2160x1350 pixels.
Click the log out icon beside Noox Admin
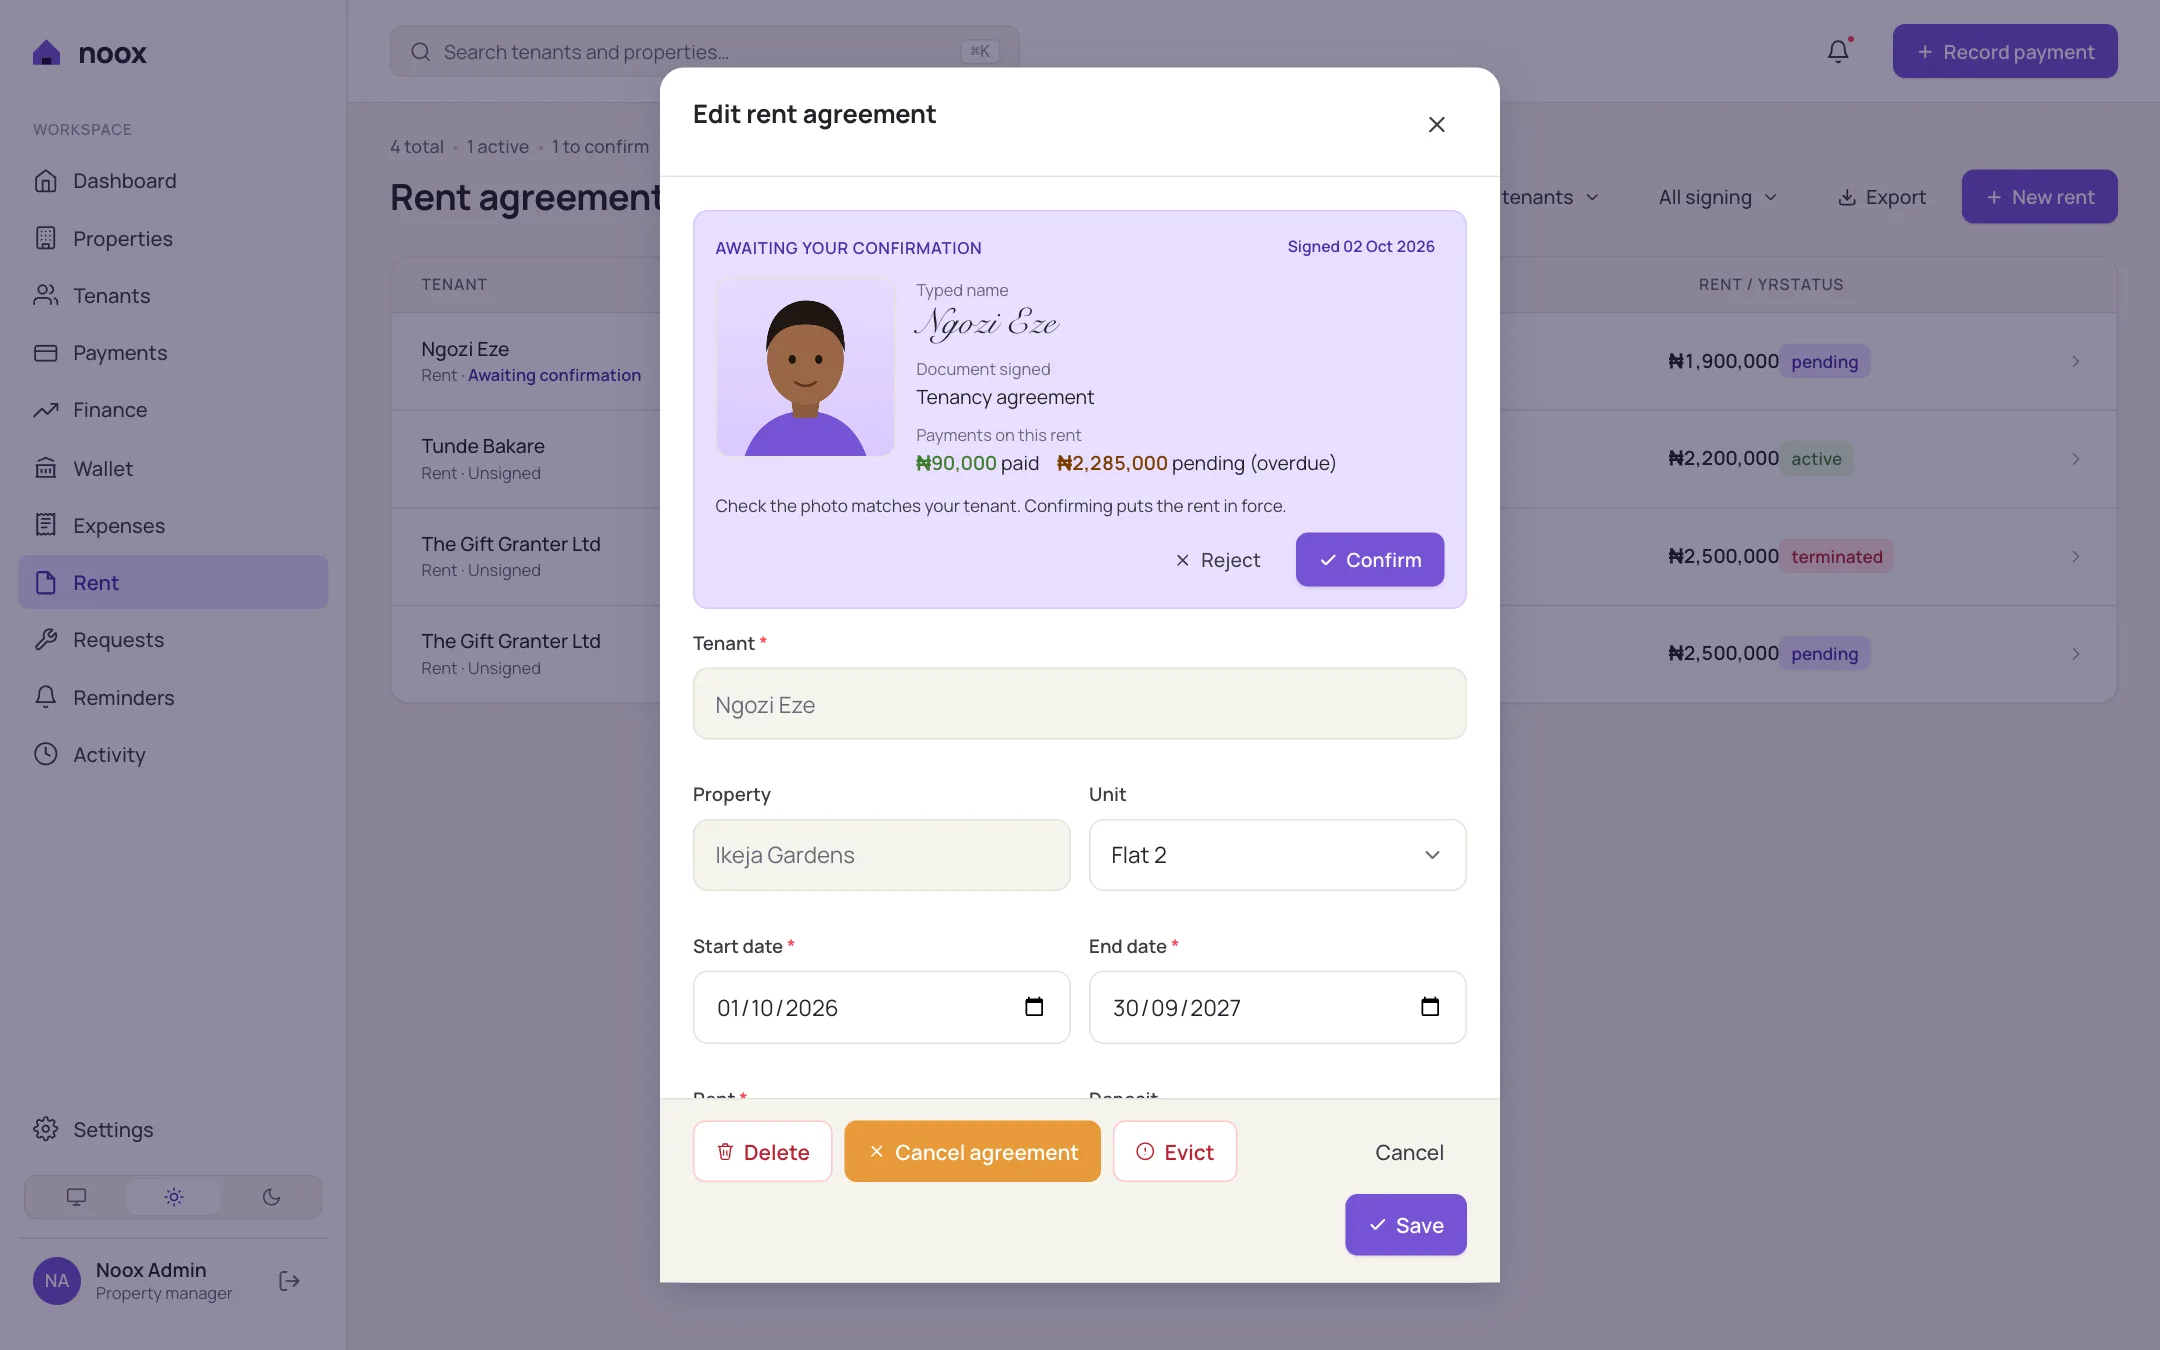289,1280
